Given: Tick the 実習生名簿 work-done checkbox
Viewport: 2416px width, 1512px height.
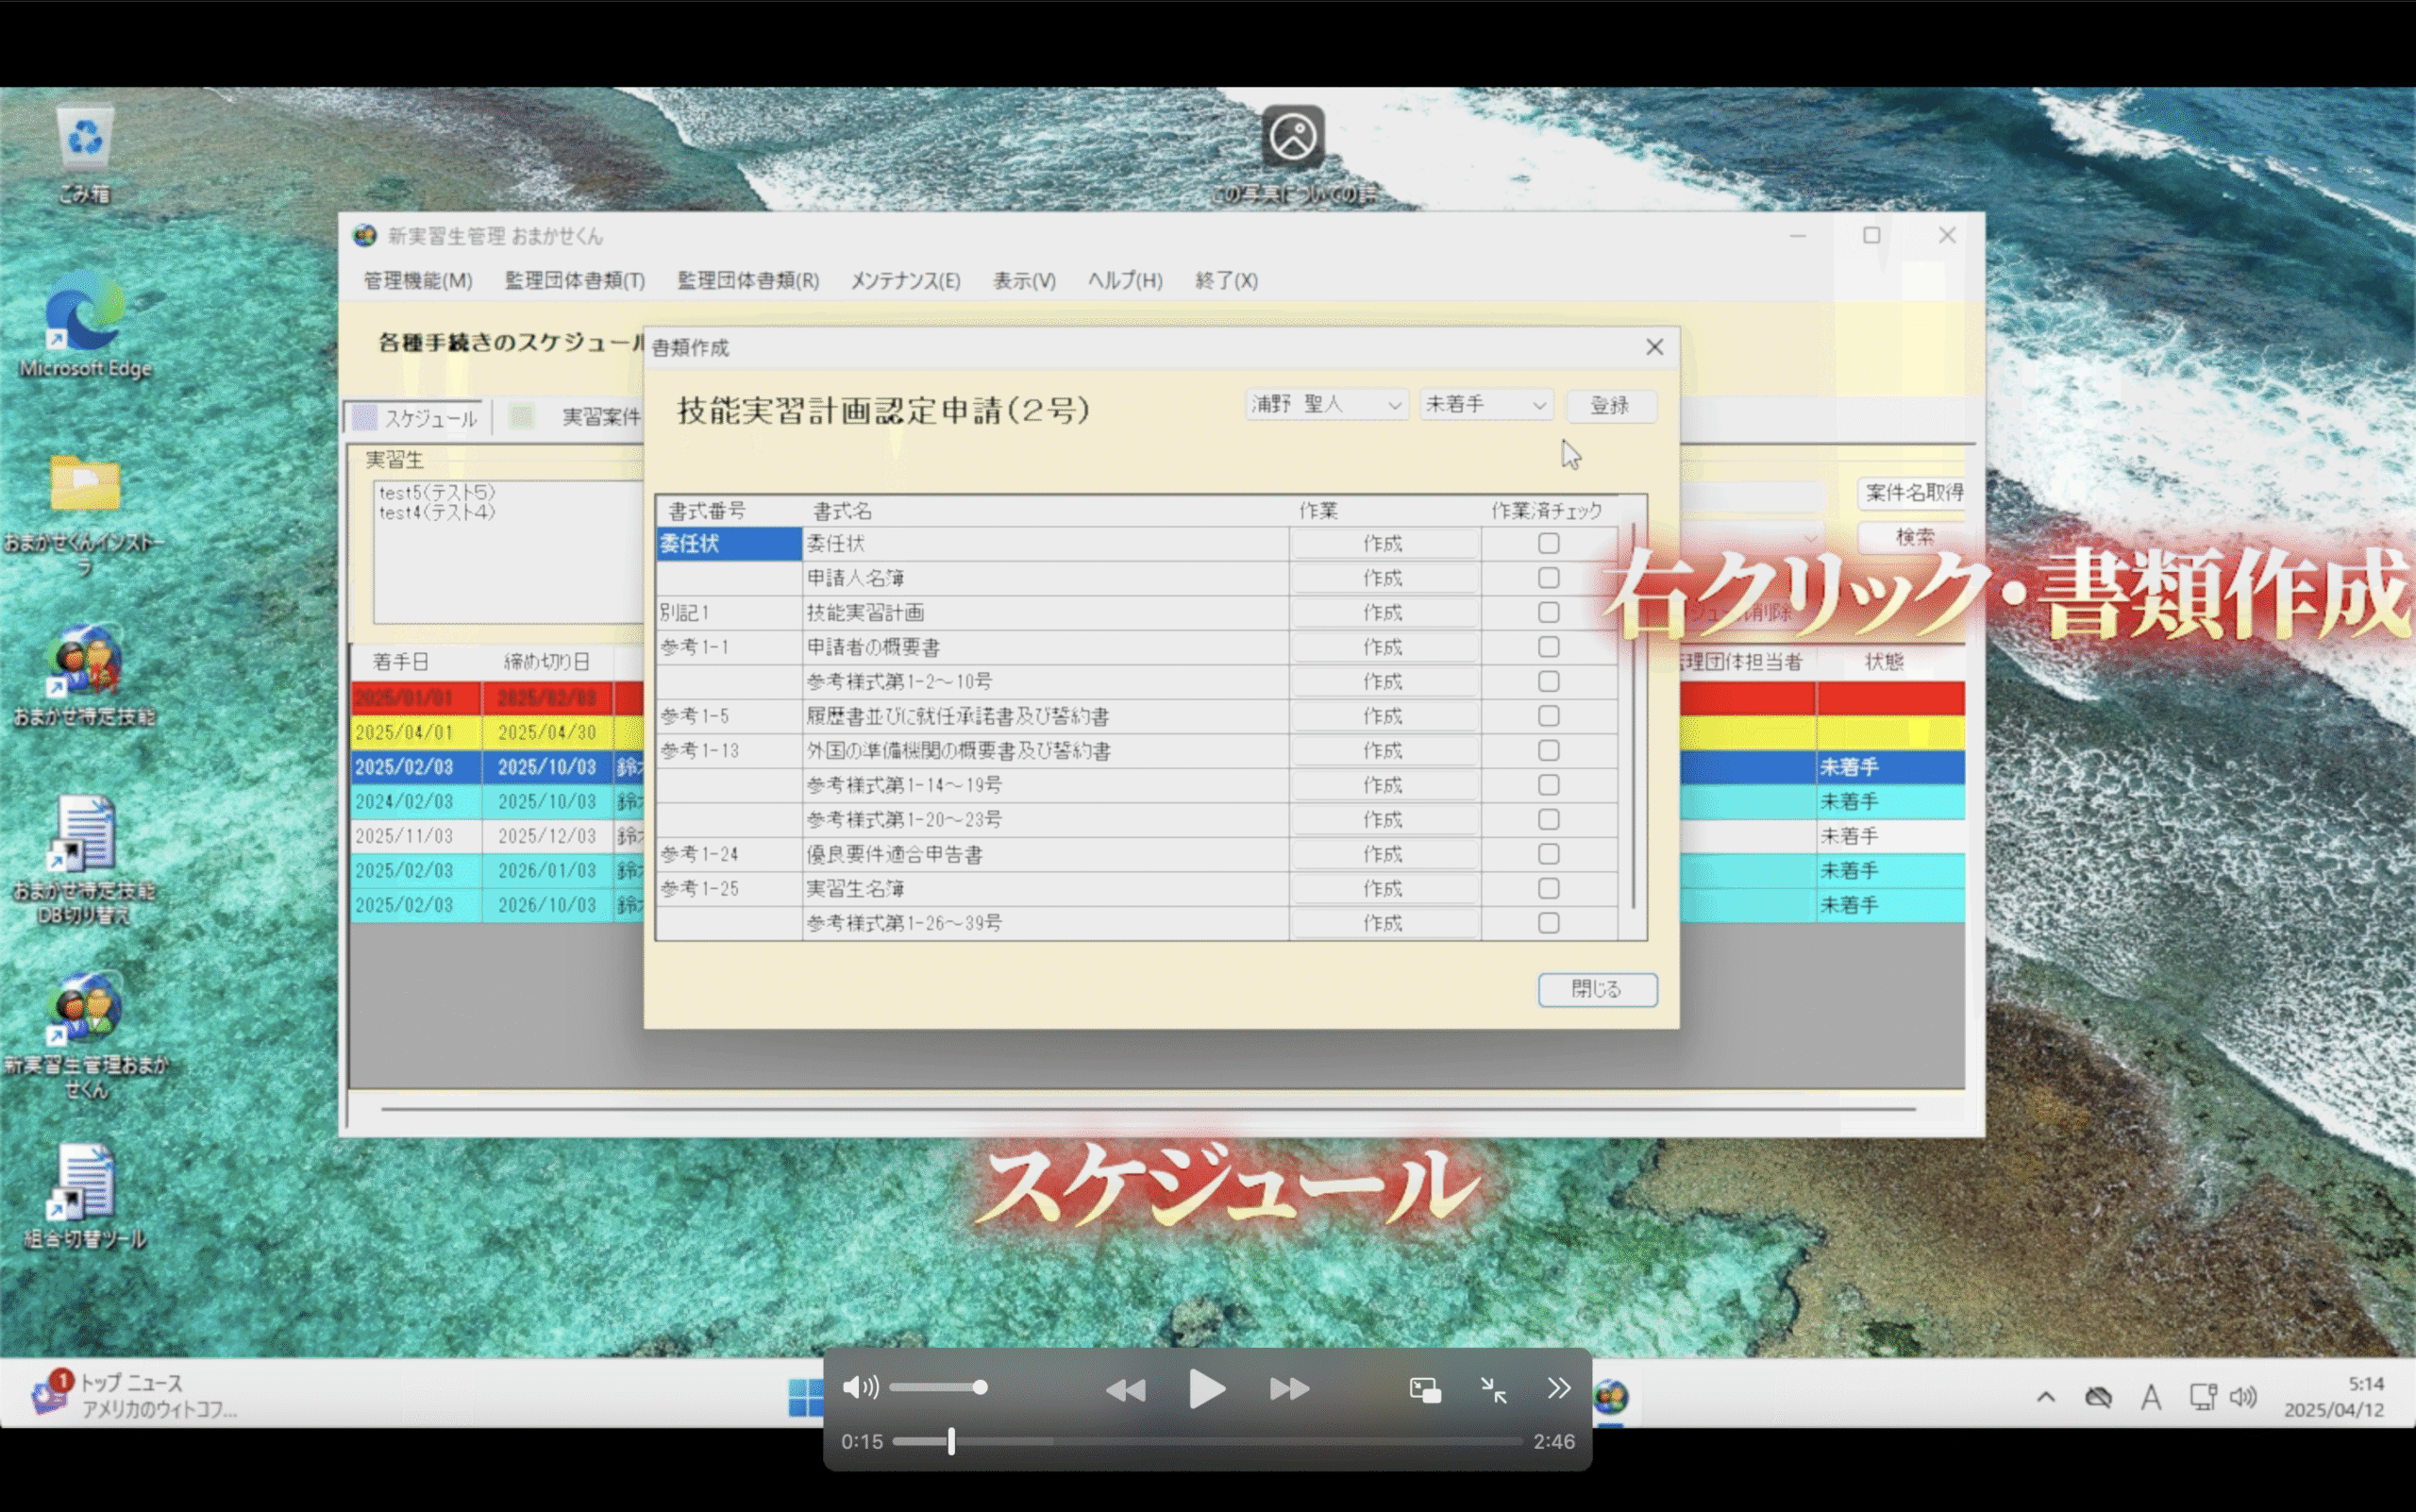Looking at the screenshot, I should tap(1548, 889).
